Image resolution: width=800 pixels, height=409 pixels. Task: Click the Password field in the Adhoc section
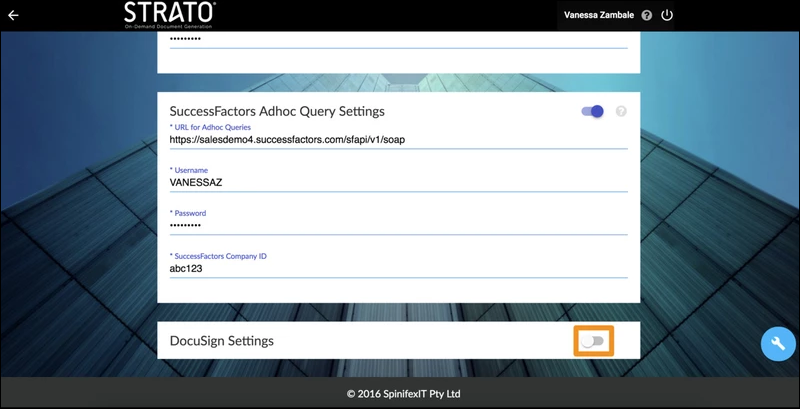coord(398,226)
